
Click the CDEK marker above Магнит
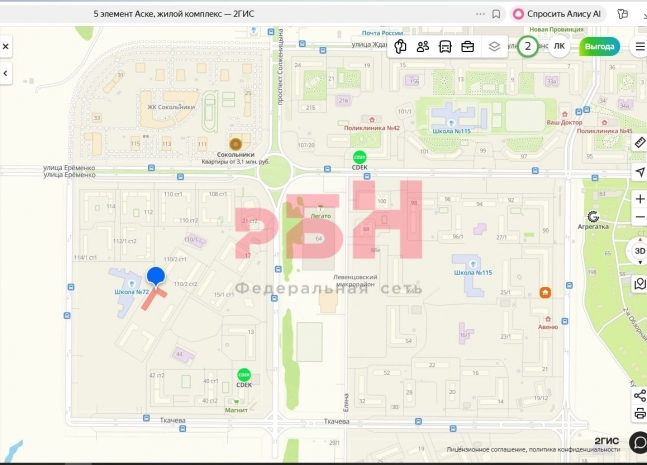pyautogui.click(x=244, y=375)
